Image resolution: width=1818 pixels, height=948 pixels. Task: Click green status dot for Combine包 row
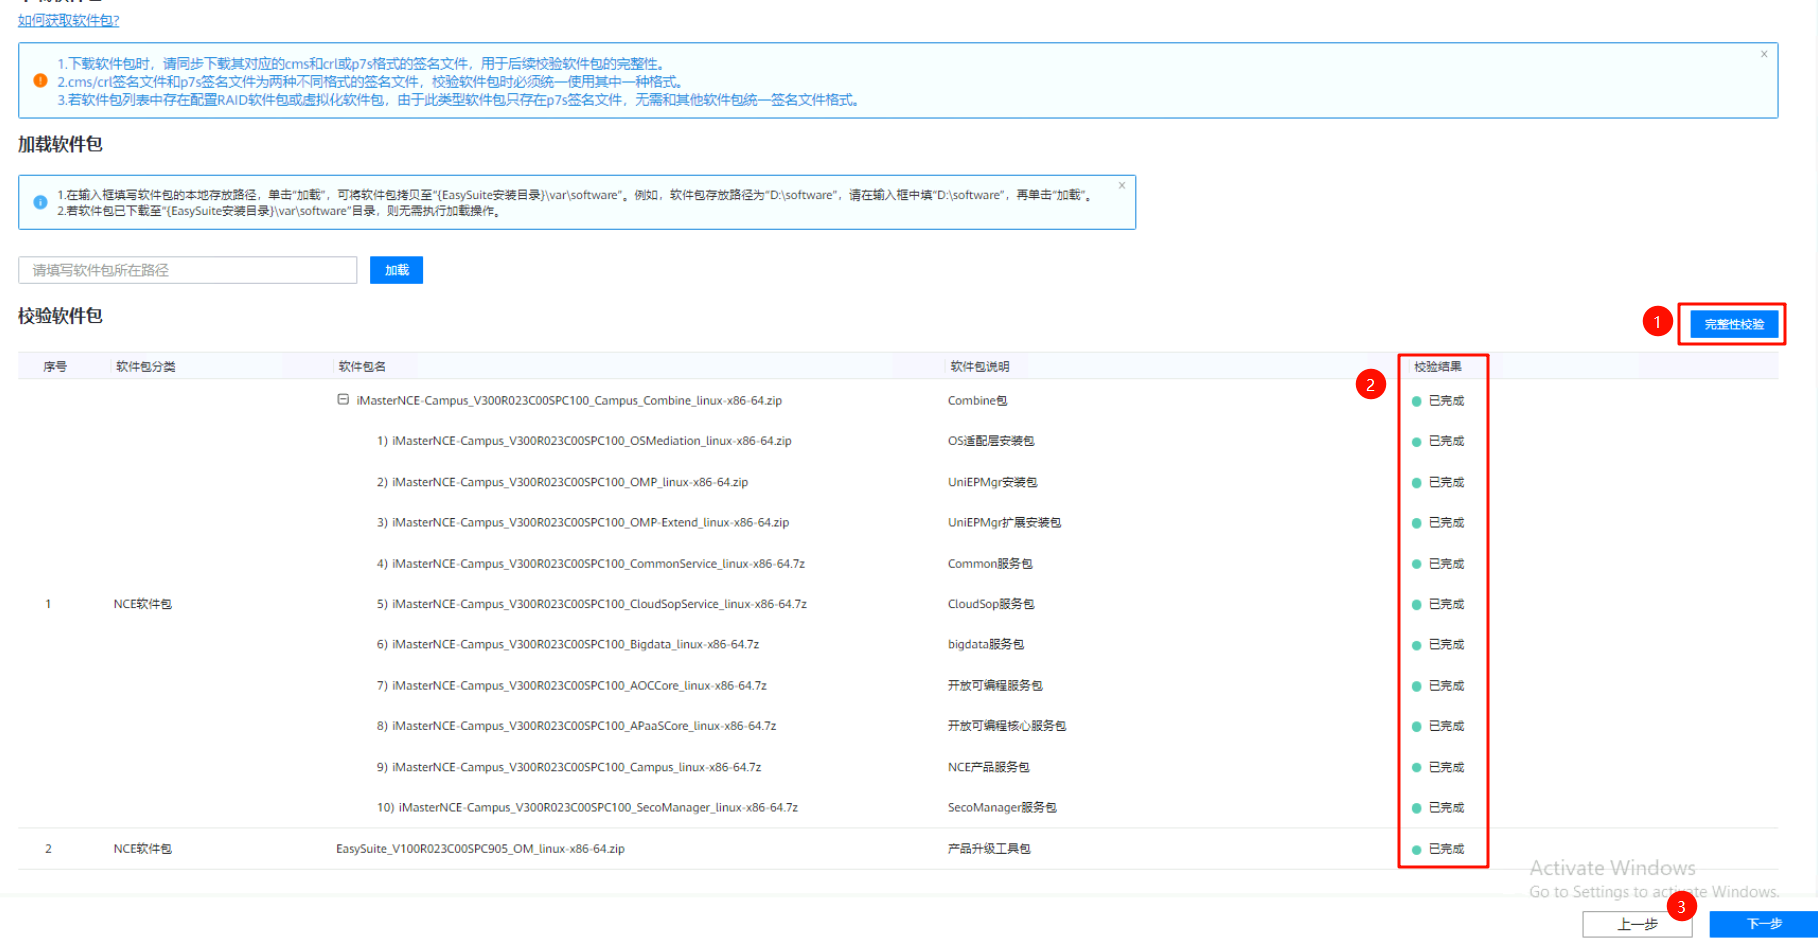[x=1416, y=401]
